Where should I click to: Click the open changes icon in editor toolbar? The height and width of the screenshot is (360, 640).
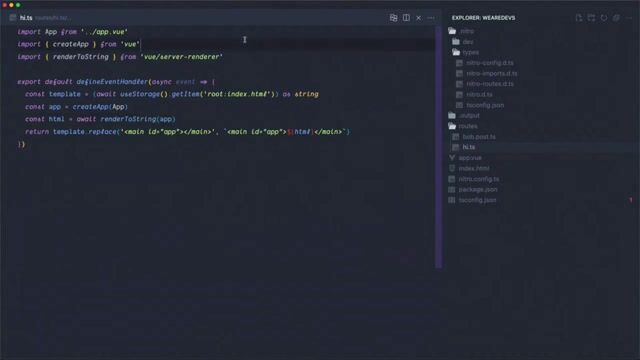pyautogui.click(x=393, y=18)
